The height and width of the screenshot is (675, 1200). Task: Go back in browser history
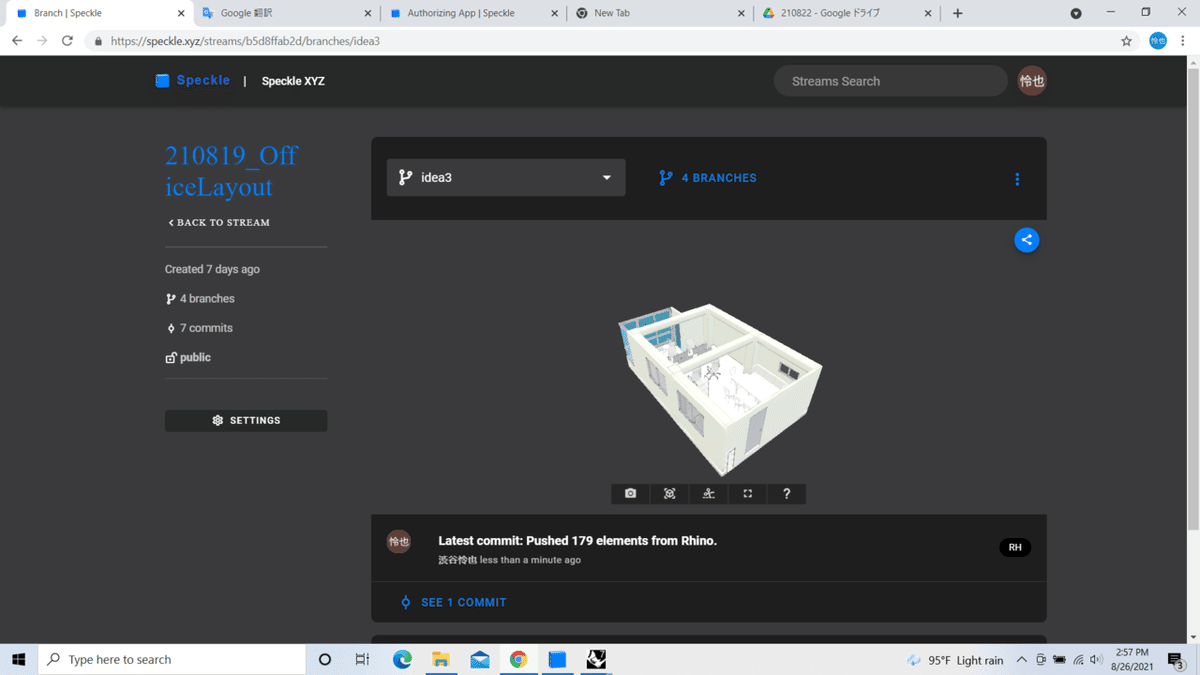pyautogui.click(x=17, y=41)
